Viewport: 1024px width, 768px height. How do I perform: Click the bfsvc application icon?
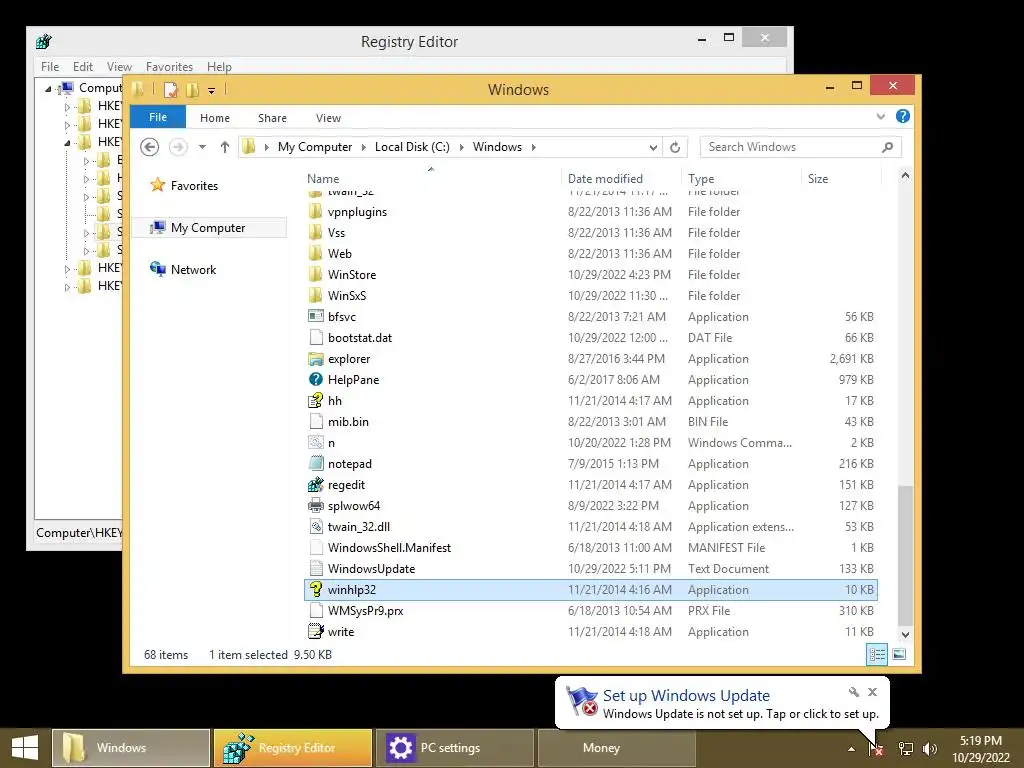(315, 317)
